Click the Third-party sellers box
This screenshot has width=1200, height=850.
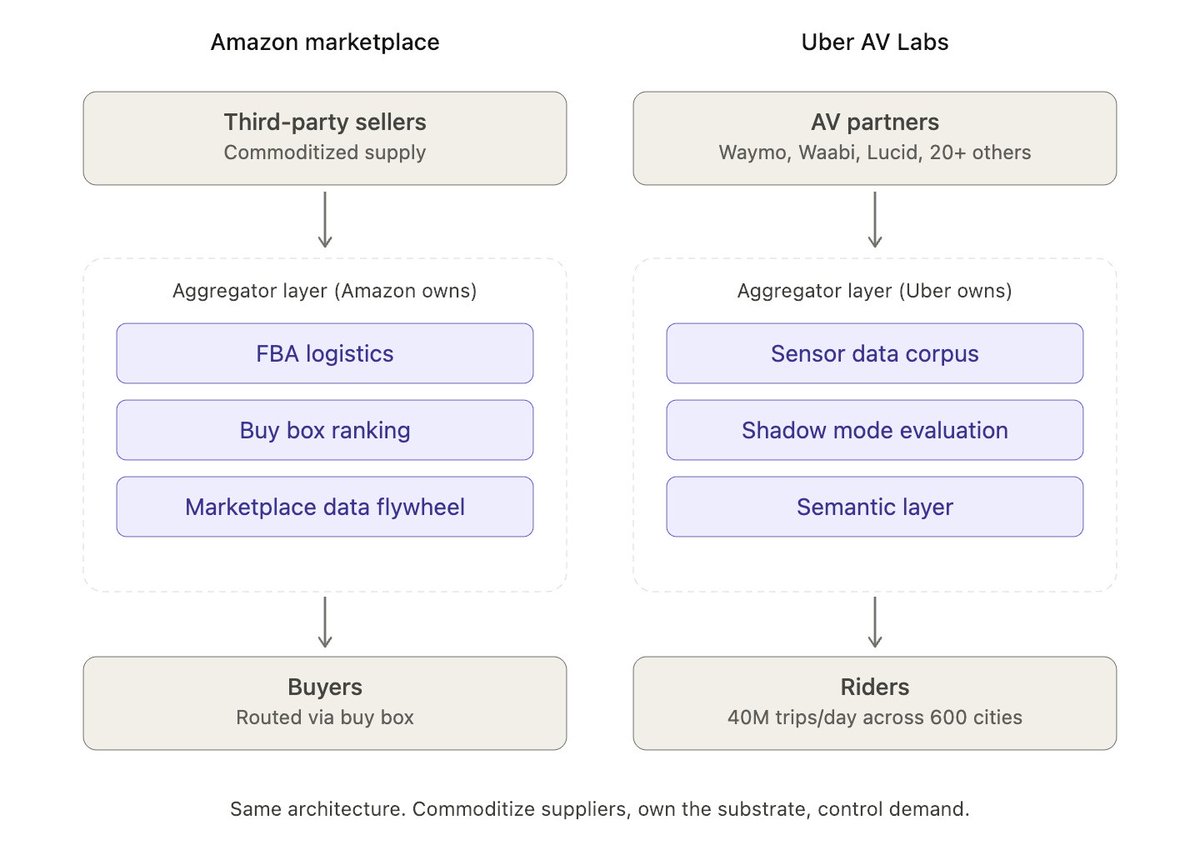pos(325,138)
